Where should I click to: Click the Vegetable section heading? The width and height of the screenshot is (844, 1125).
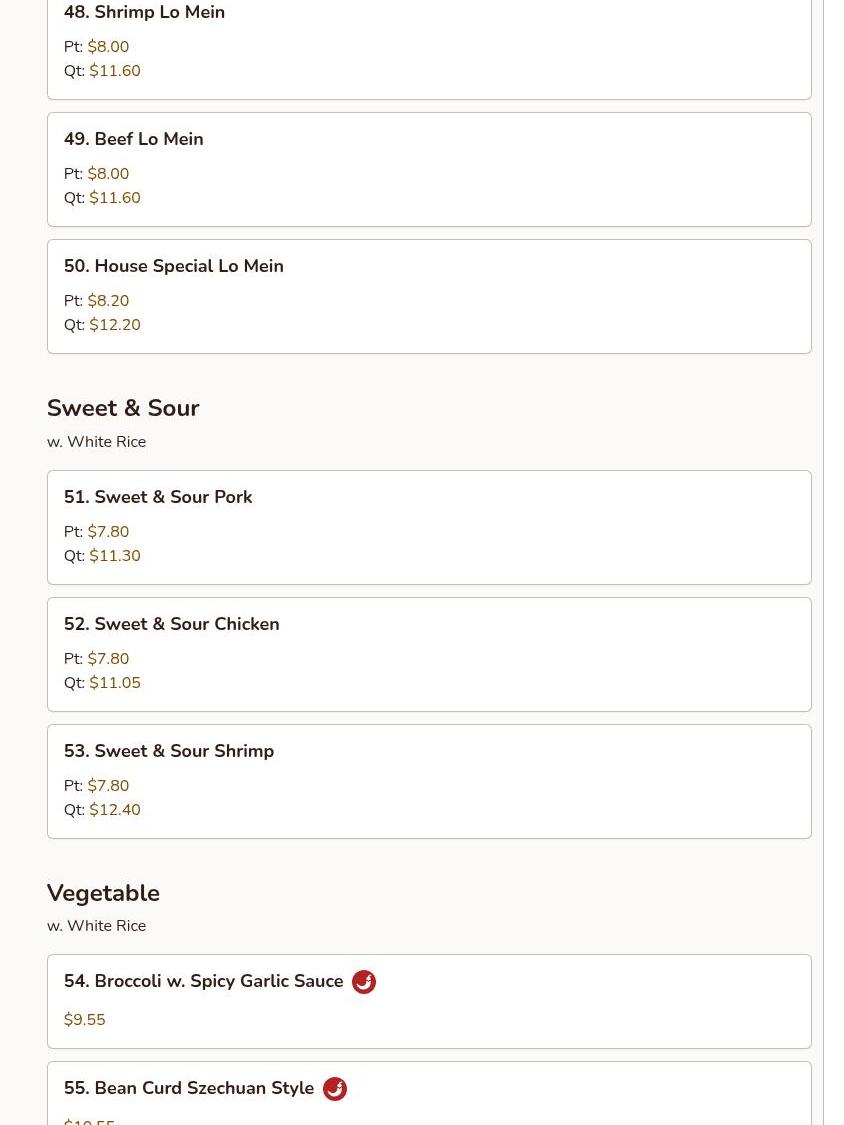(103, 893)
